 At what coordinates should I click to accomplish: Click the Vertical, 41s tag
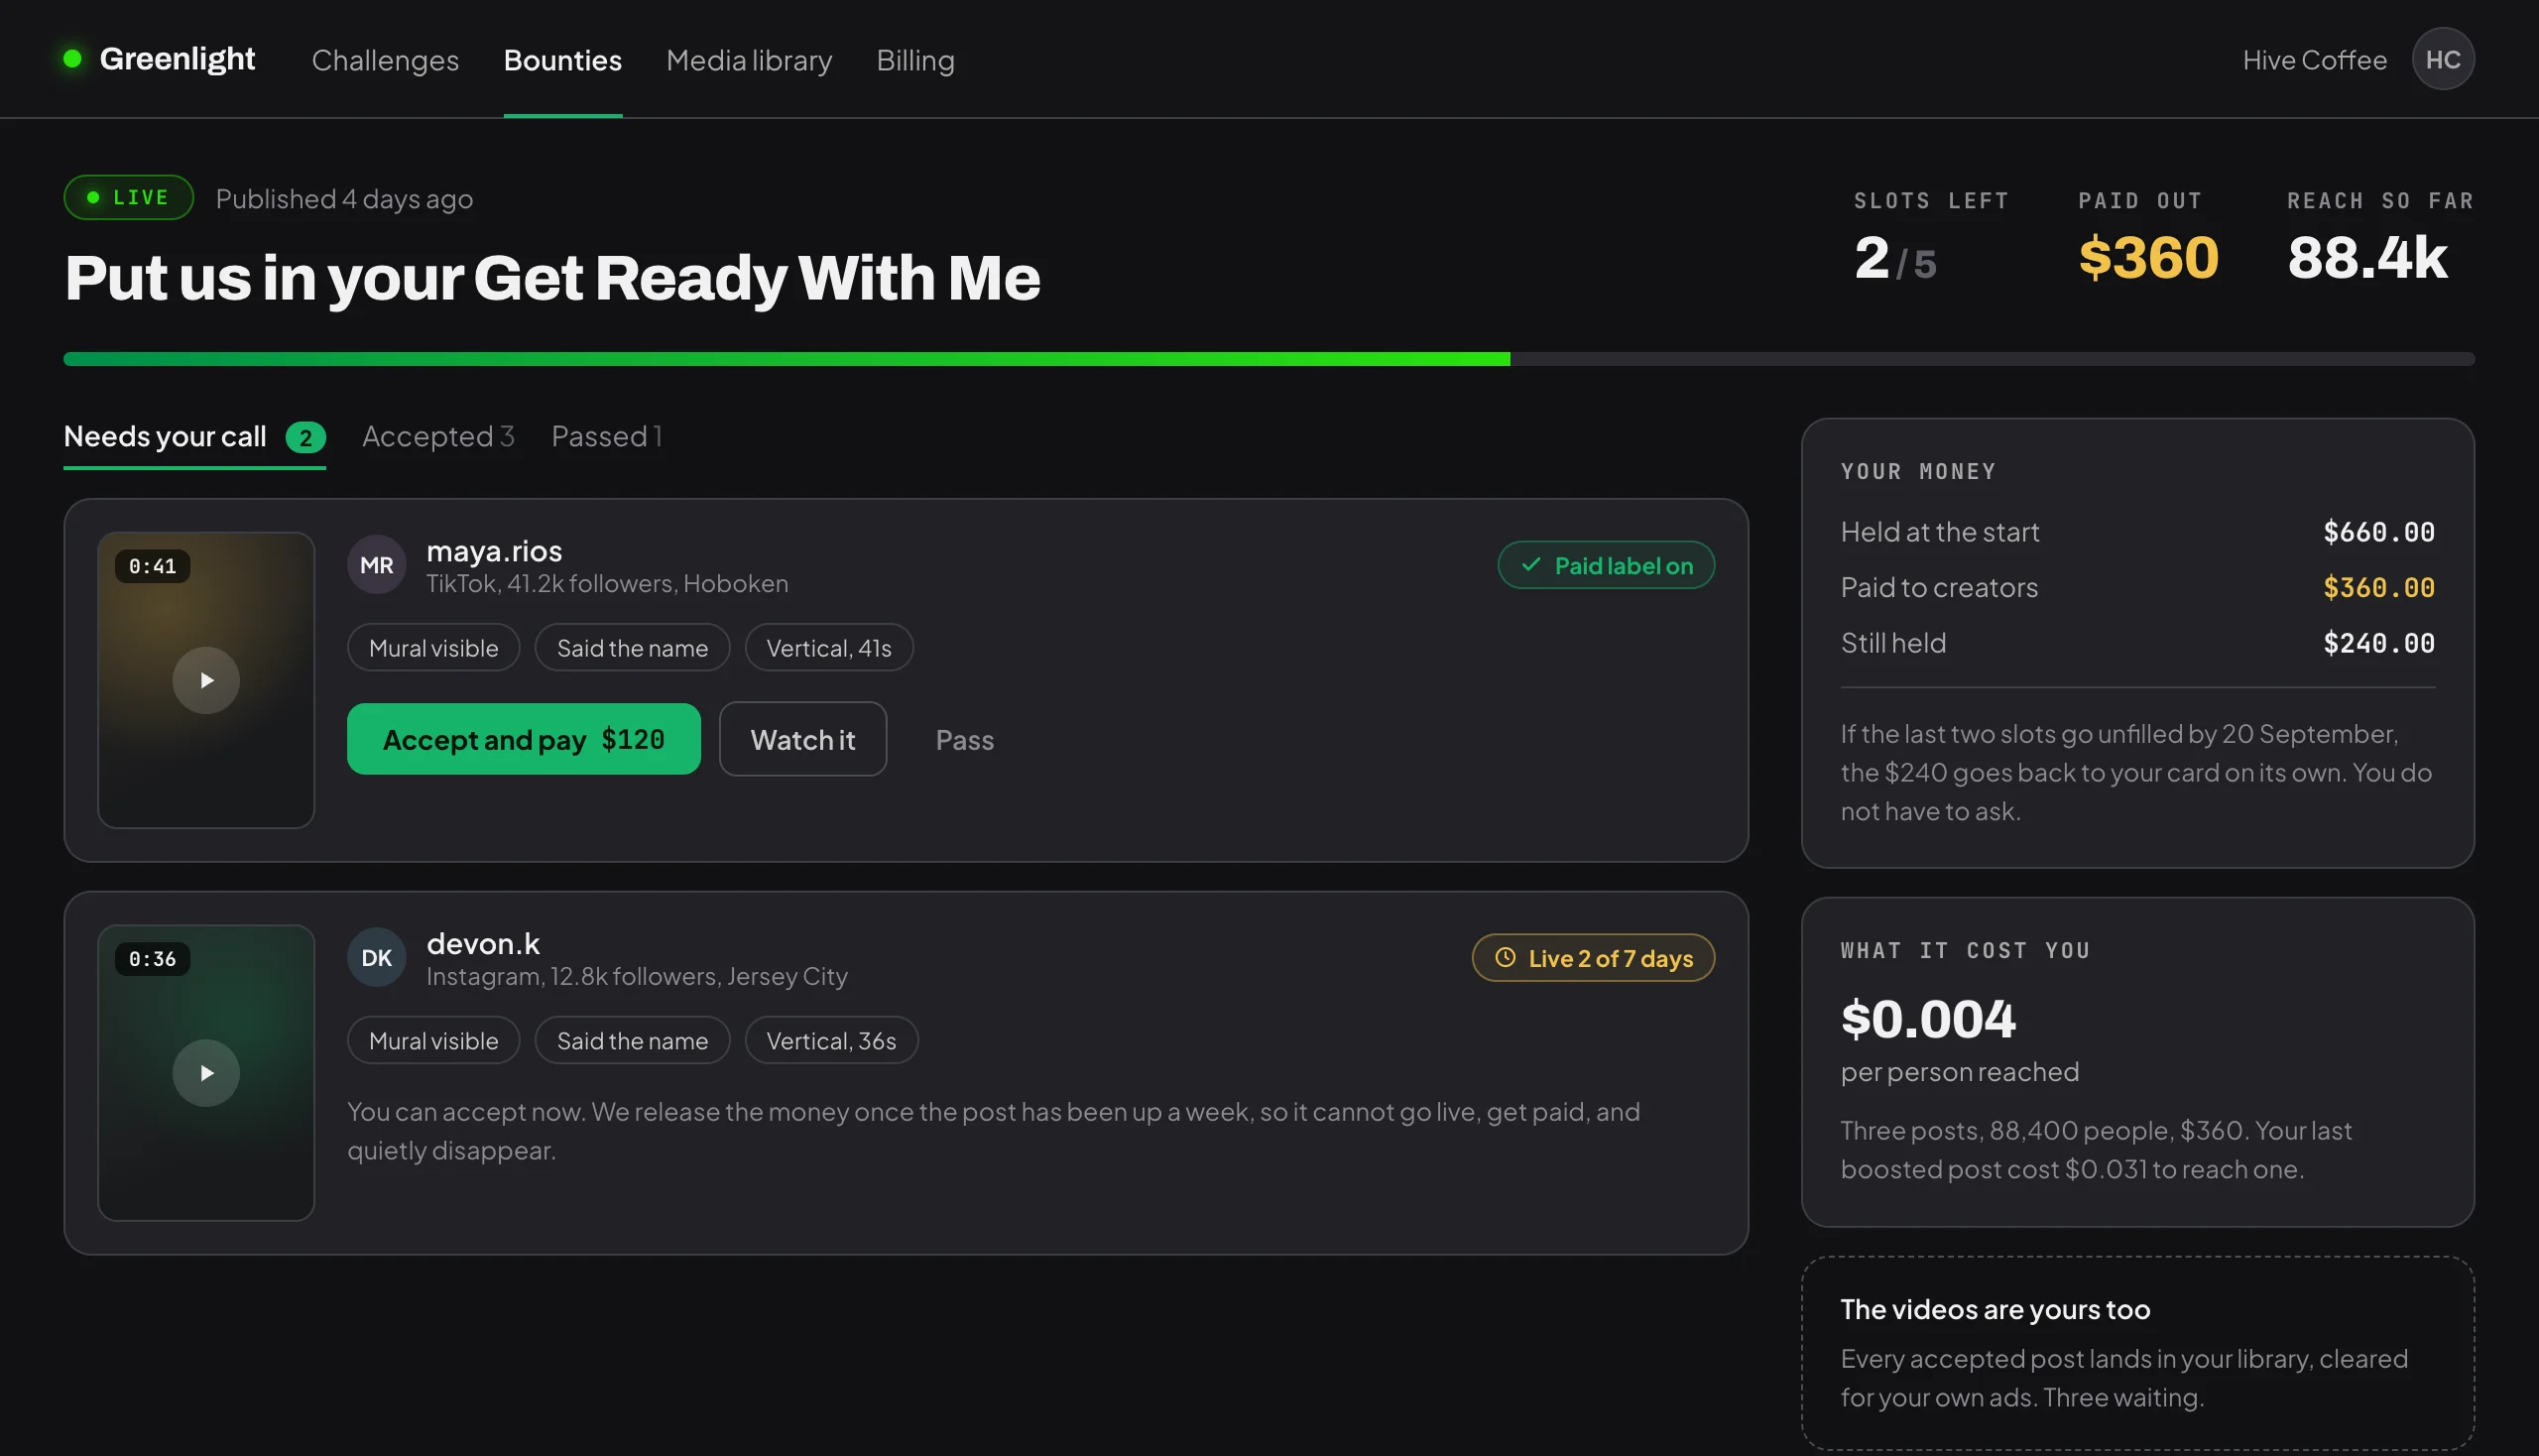(828, 648)
